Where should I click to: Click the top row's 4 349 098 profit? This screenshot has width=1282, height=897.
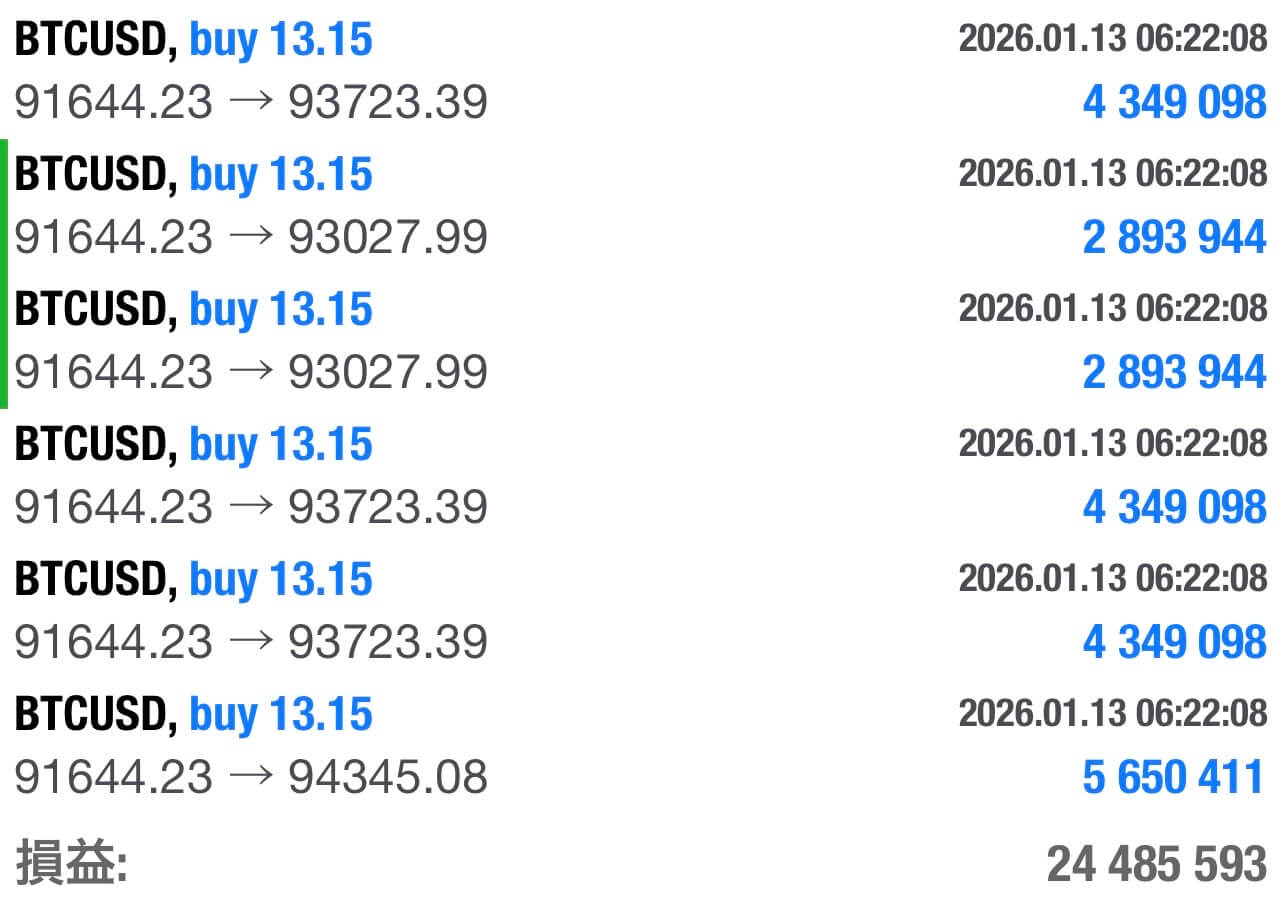pos(1174,102)
